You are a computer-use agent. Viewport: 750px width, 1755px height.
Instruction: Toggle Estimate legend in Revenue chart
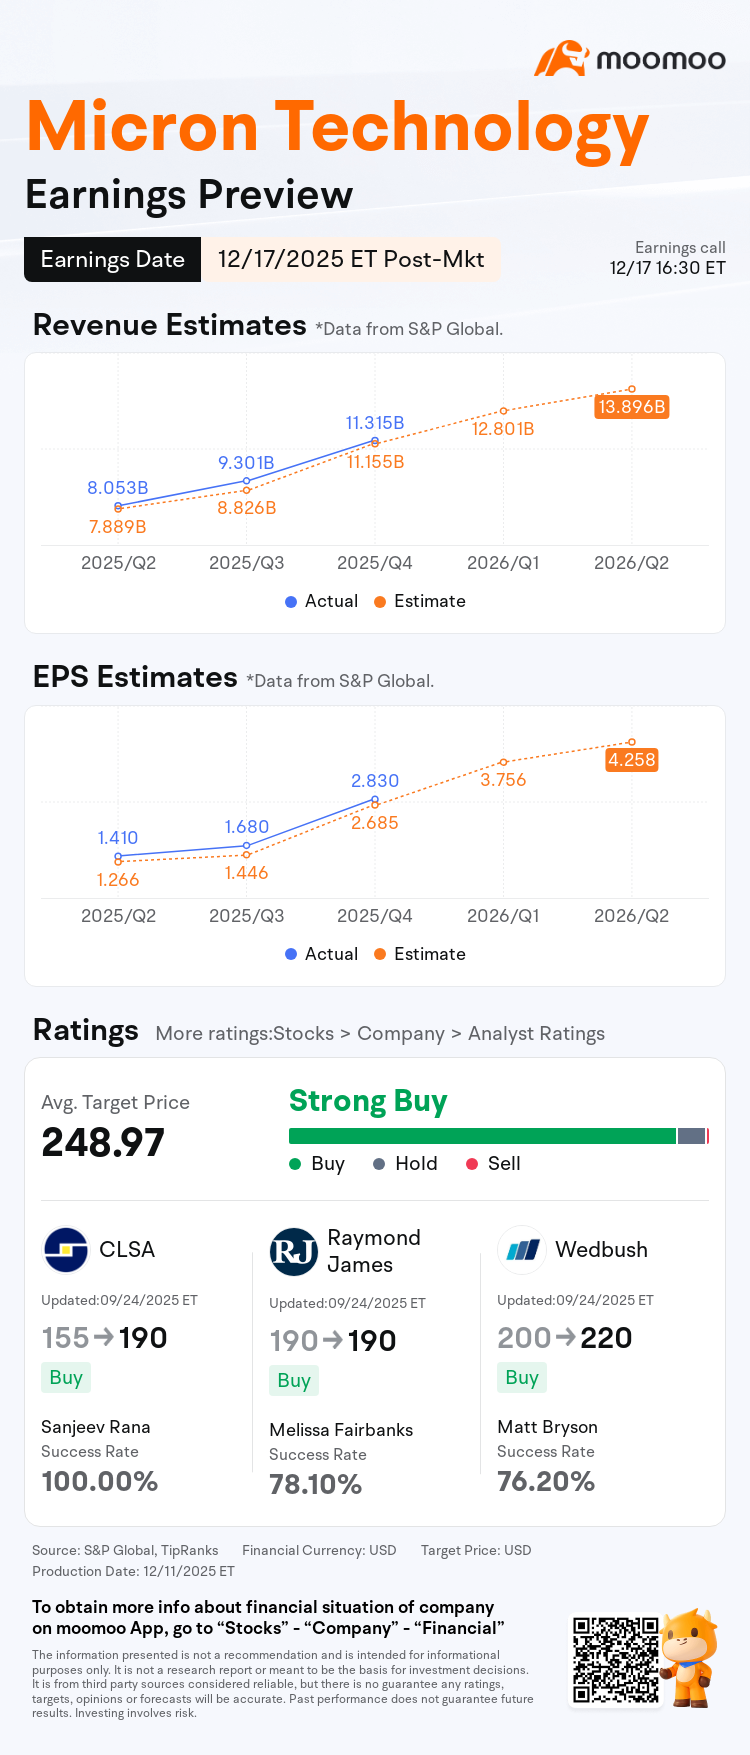tap(420, 601)
